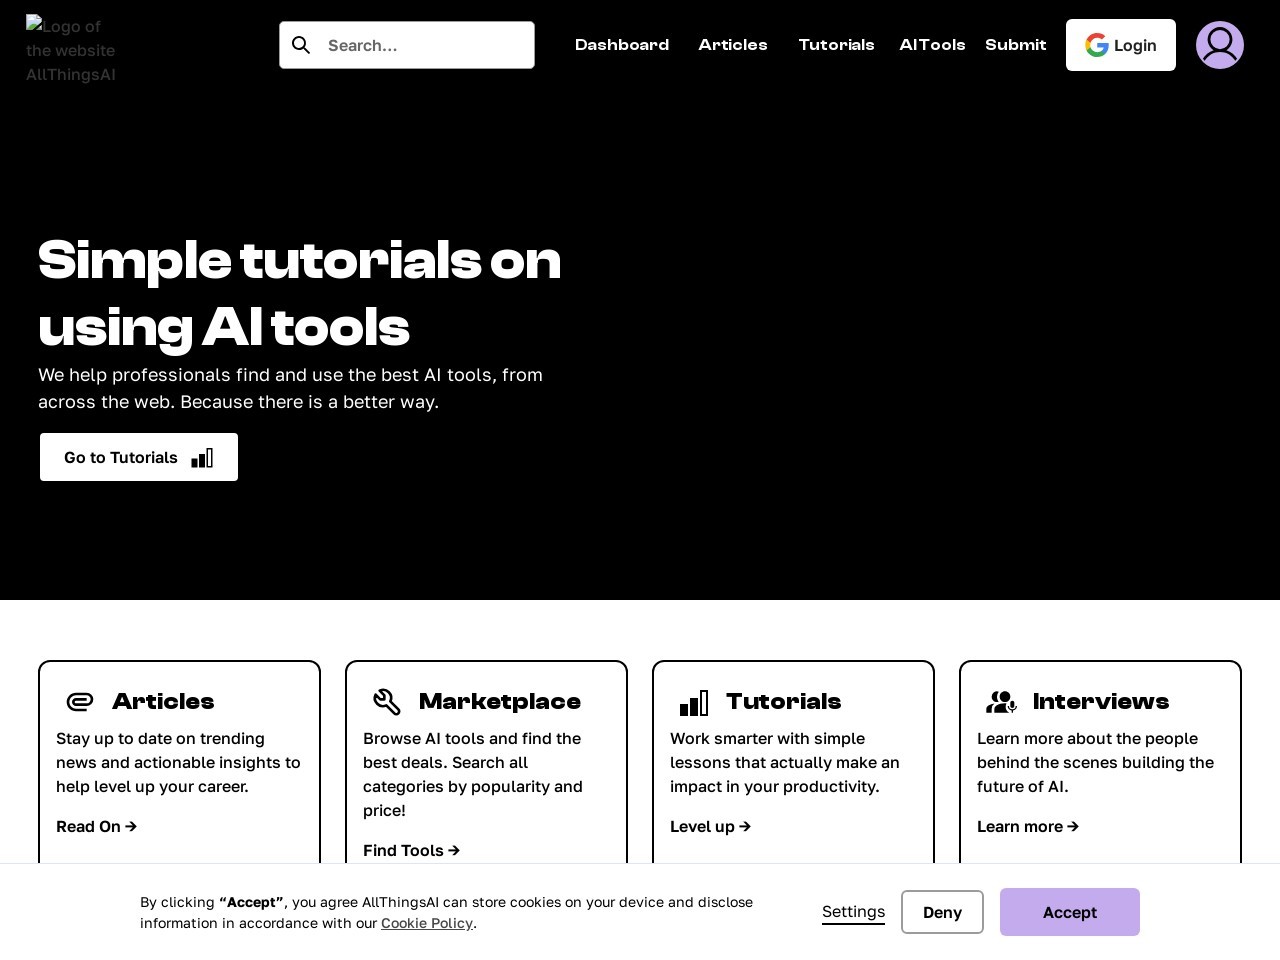Accept the cookie consent banner

[x=1069, y=912]
